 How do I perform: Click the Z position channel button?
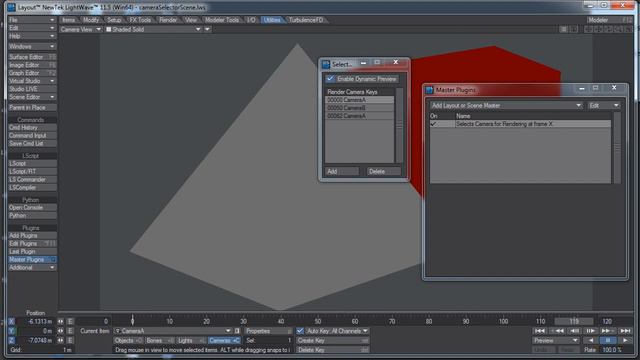pyautogui.click(x=11, y=340)
